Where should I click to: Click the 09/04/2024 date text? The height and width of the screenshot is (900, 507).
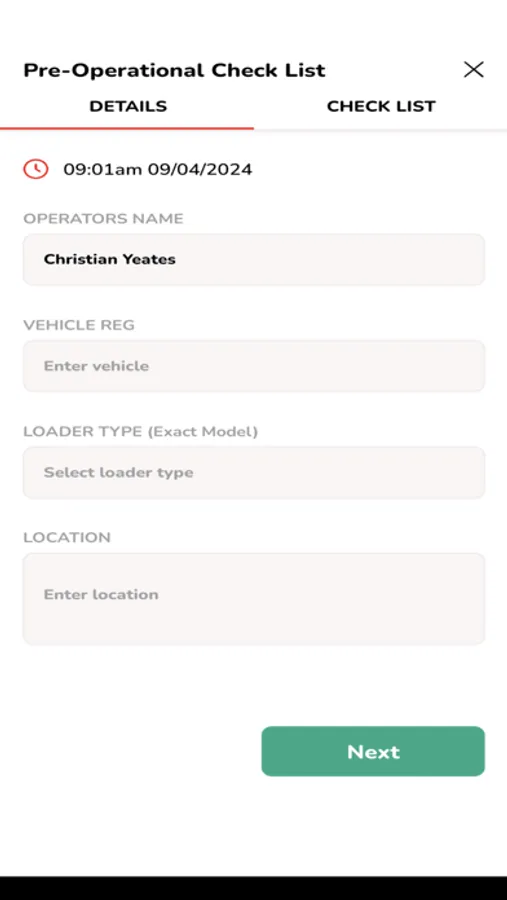(200, 169)
